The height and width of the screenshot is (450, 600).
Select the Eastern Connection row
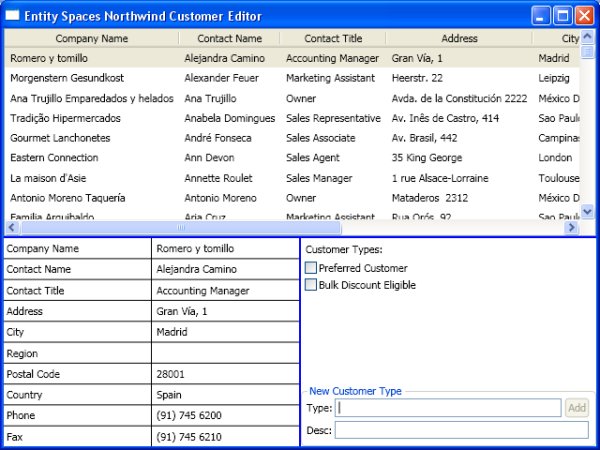pos(292,158)
